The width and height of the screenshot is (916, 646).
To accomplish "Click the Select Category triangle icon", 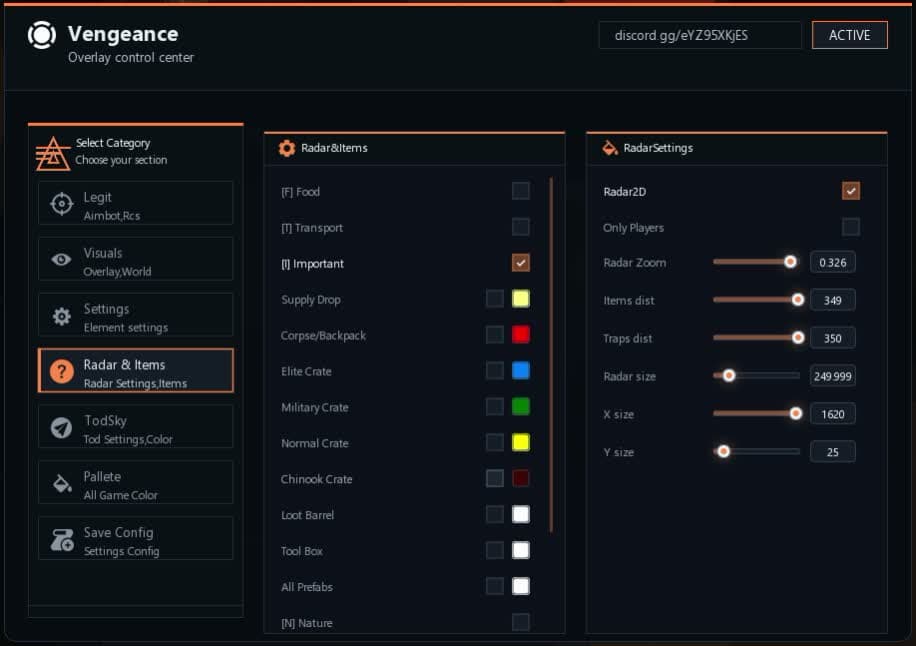I will pos(52,152).
